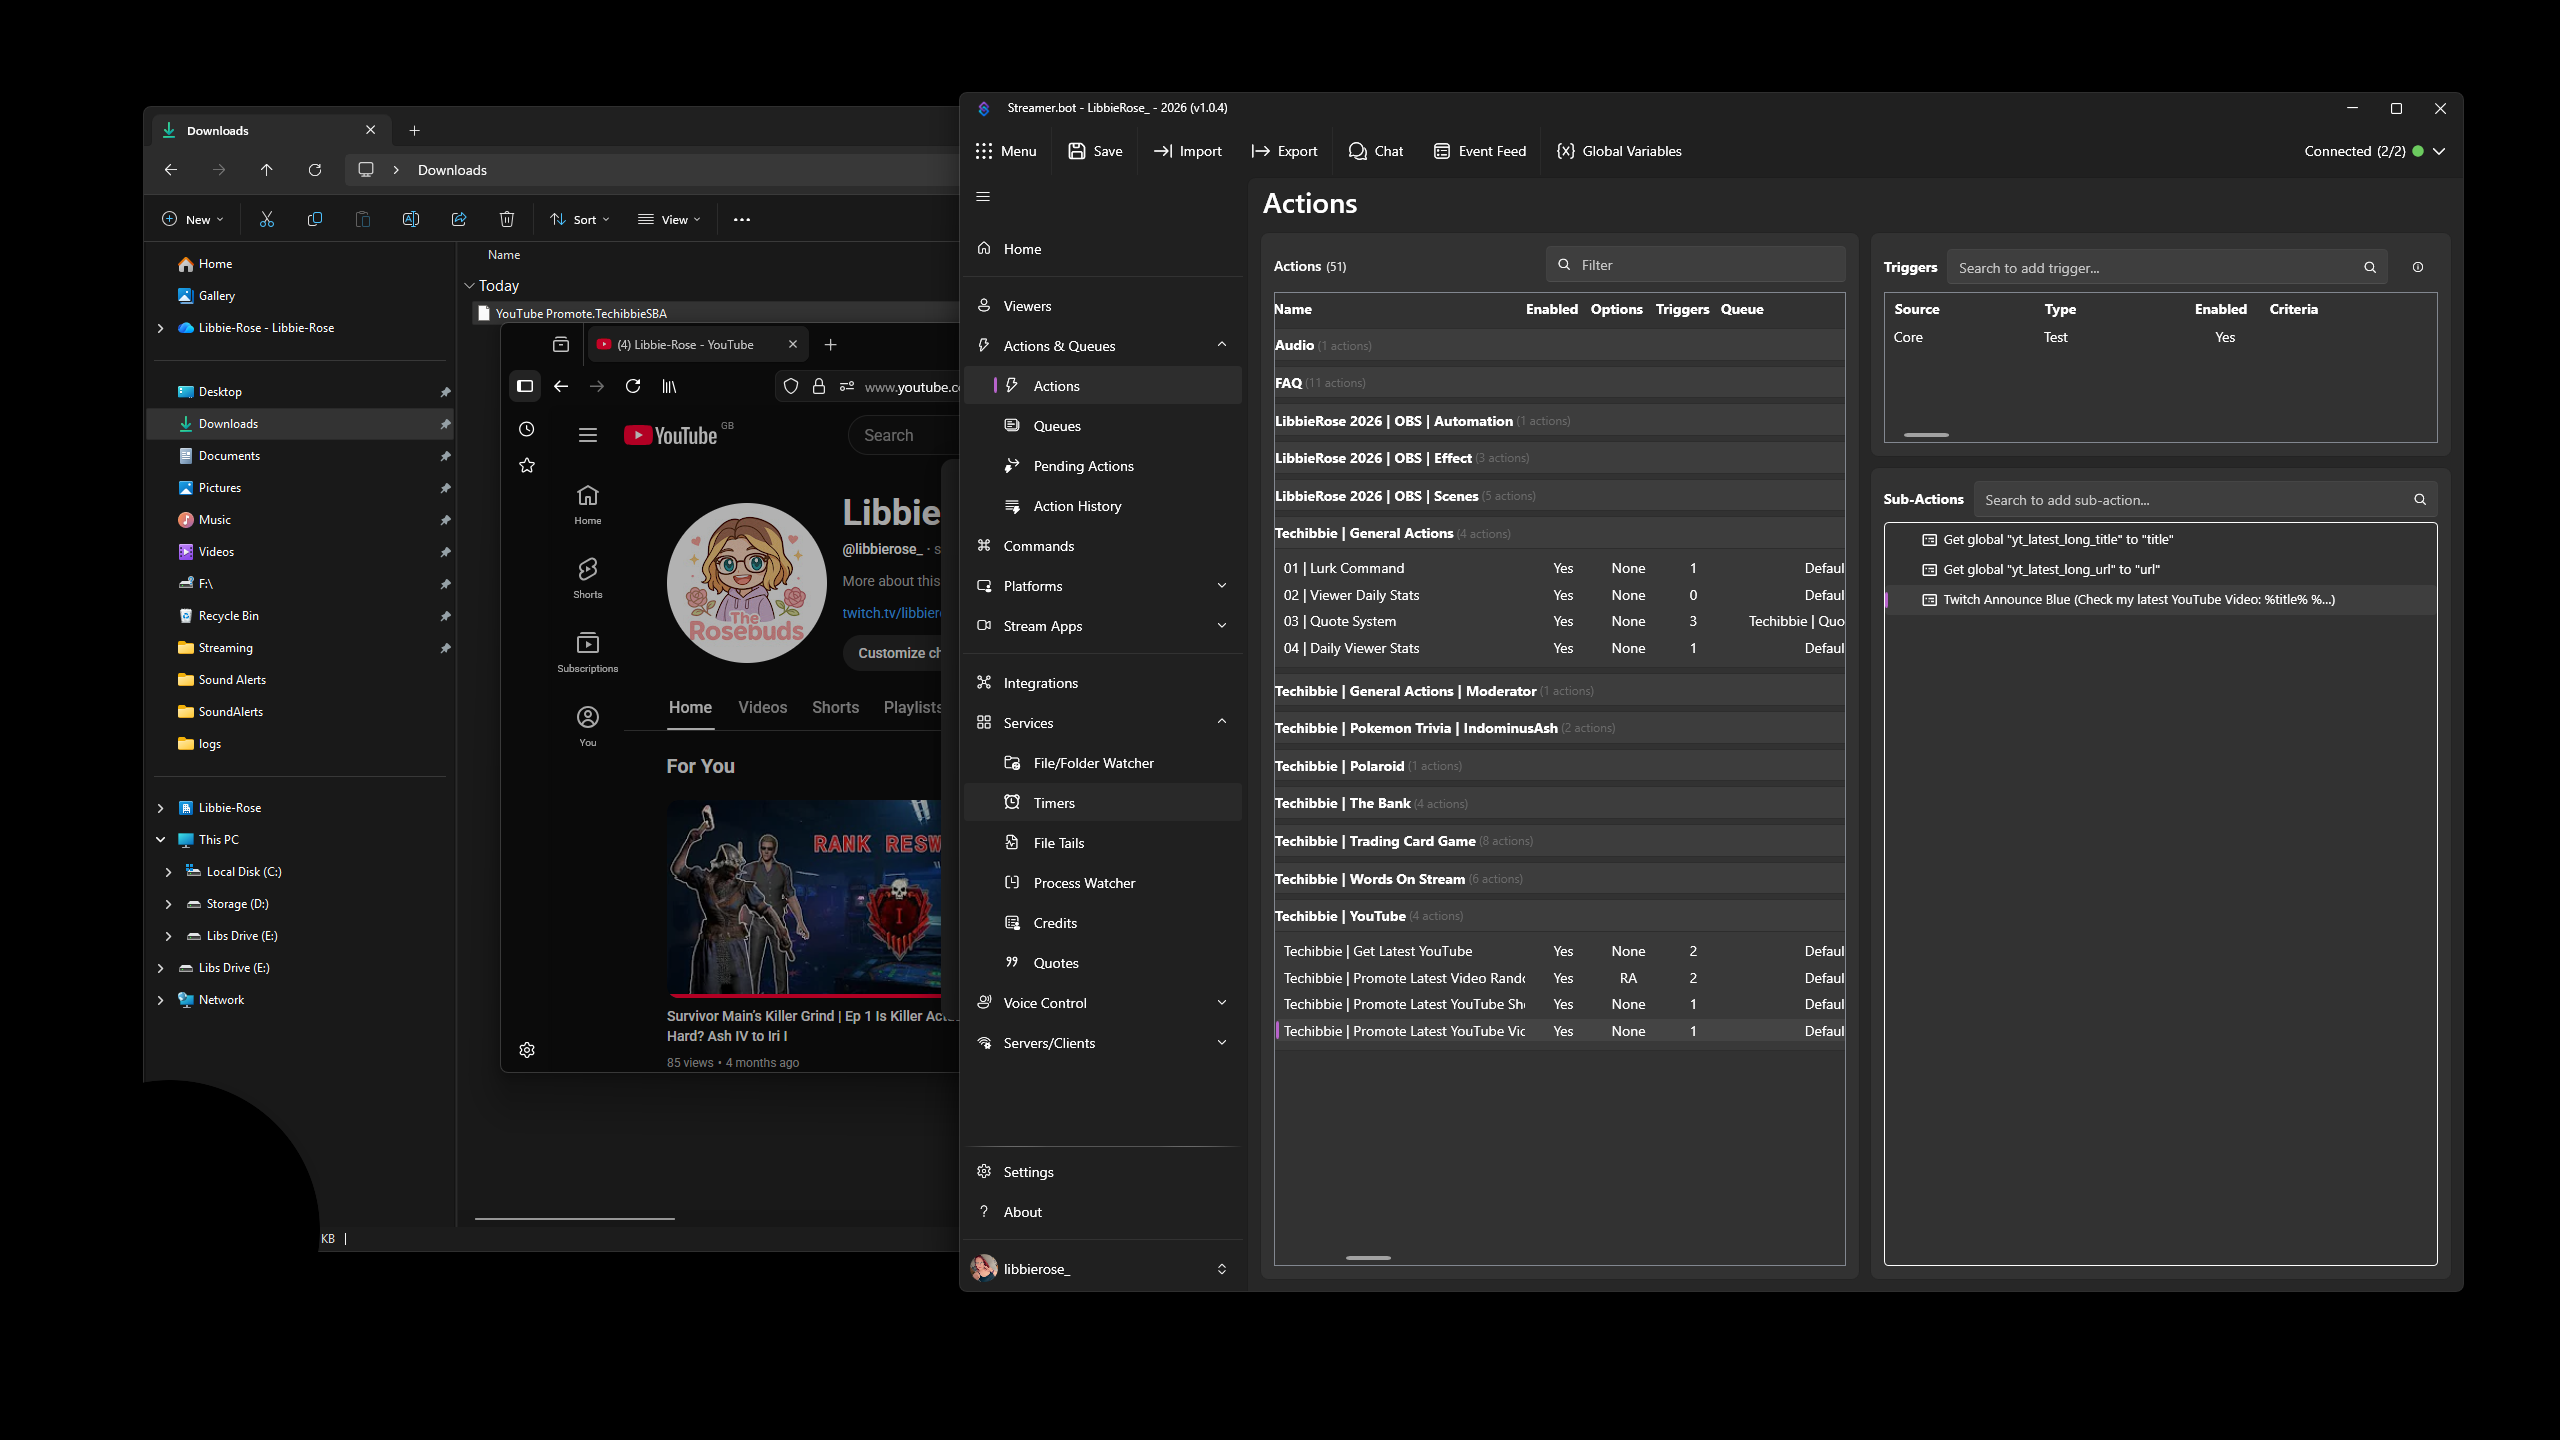The image size is (2560, 1440).
Task: Click the Cut icon in File Explorer
Action: (267, 219)
